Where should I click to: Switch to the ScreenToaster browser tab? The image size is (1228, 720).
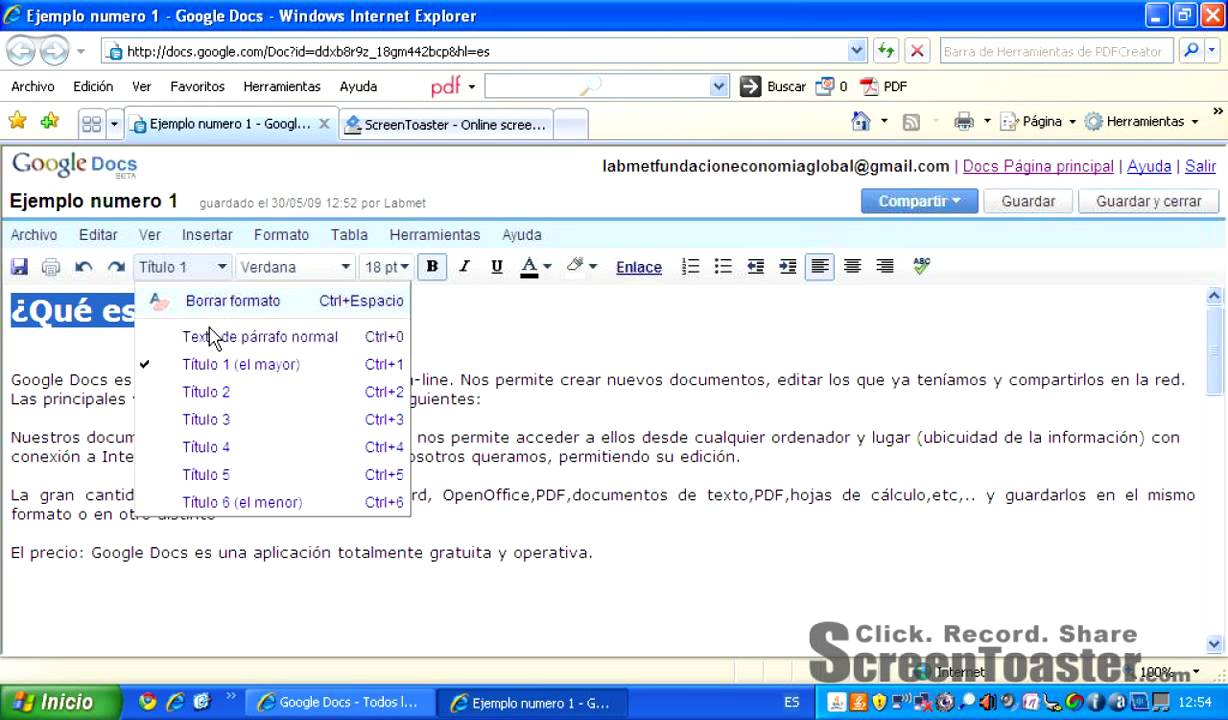click(446, 124)
